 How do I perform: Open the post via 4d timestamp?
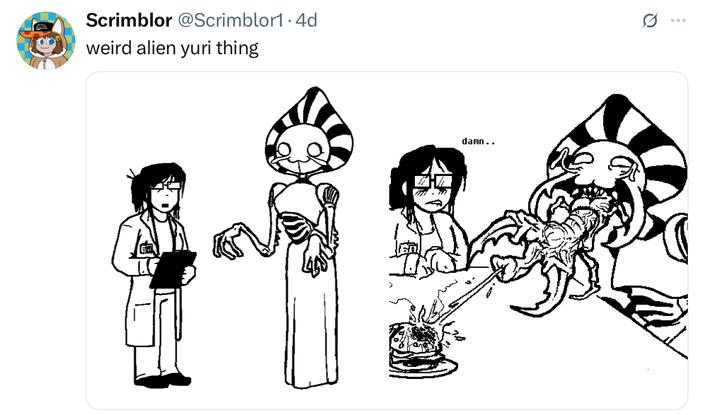pos(306,20)
